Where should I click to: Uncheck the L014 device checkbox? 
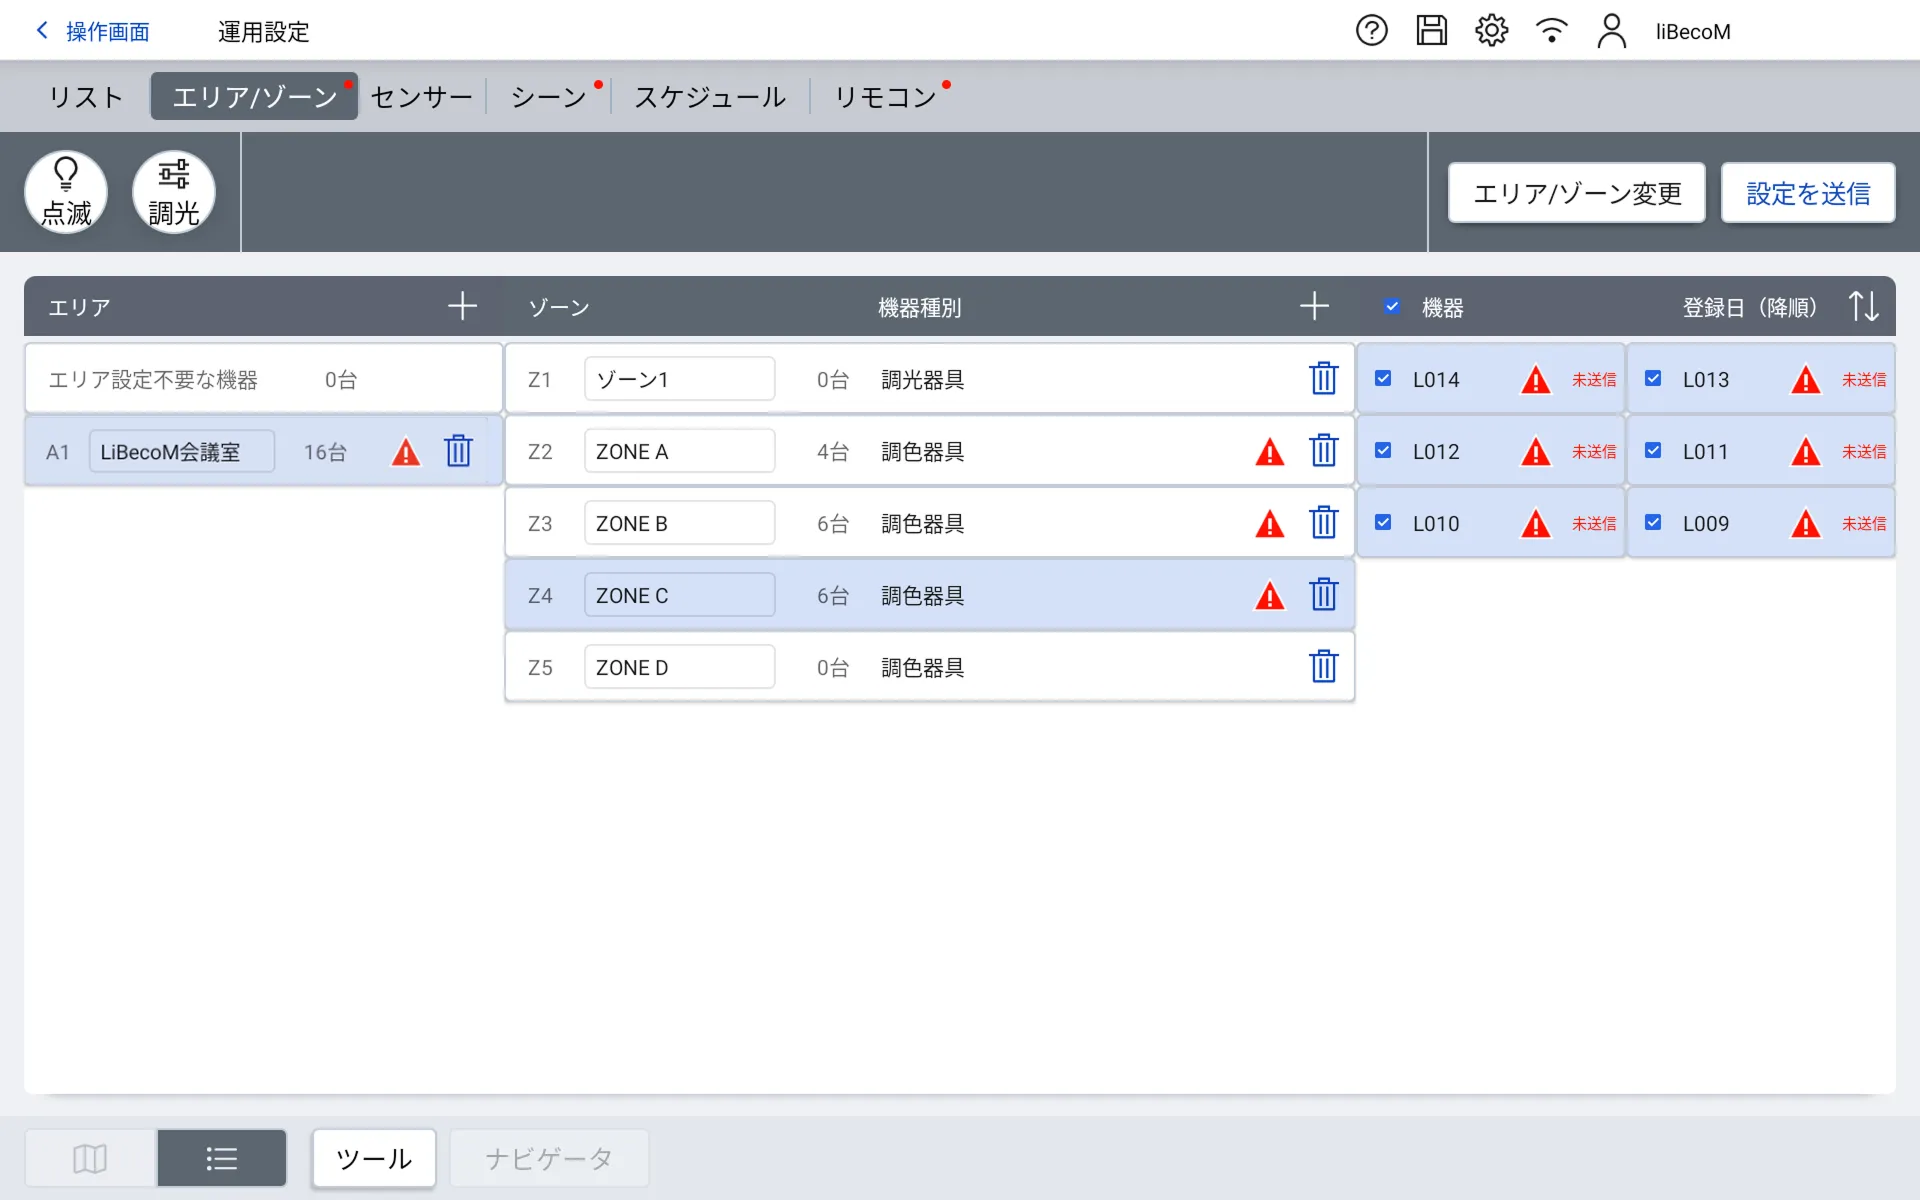click(1383, 379)
